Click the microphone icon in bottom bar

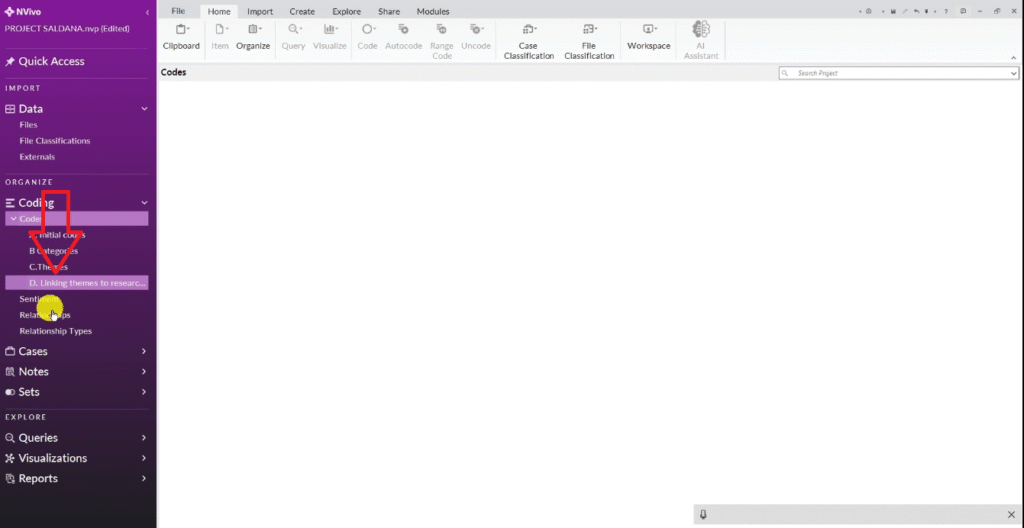click(703, 514)
